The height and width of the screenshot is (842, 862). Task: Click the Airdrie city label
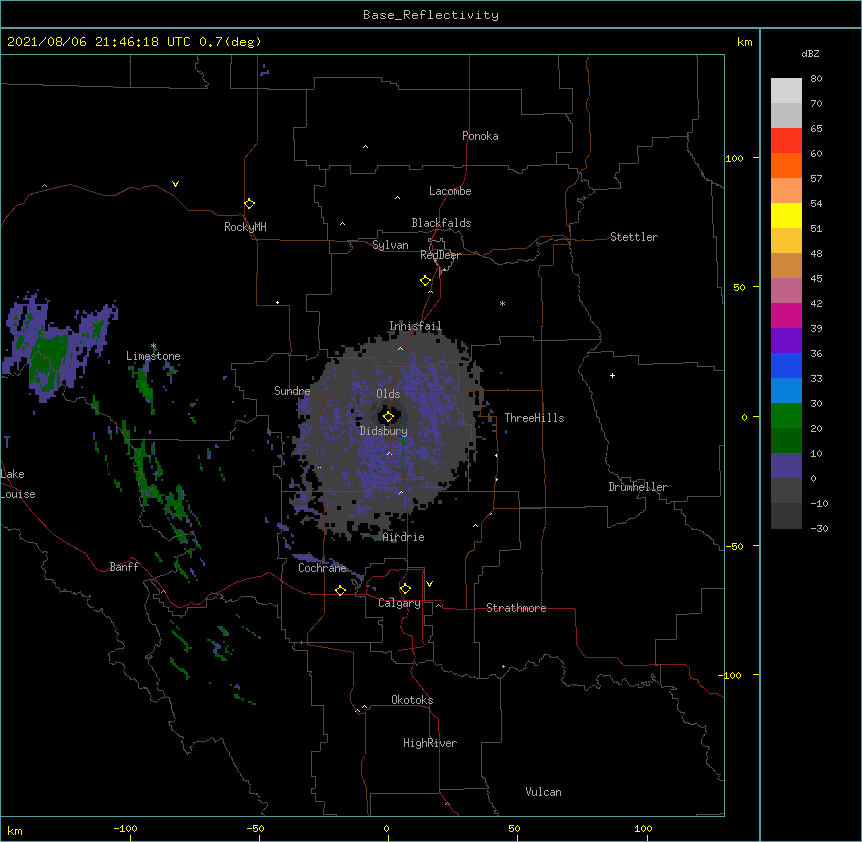click(403, 537)
